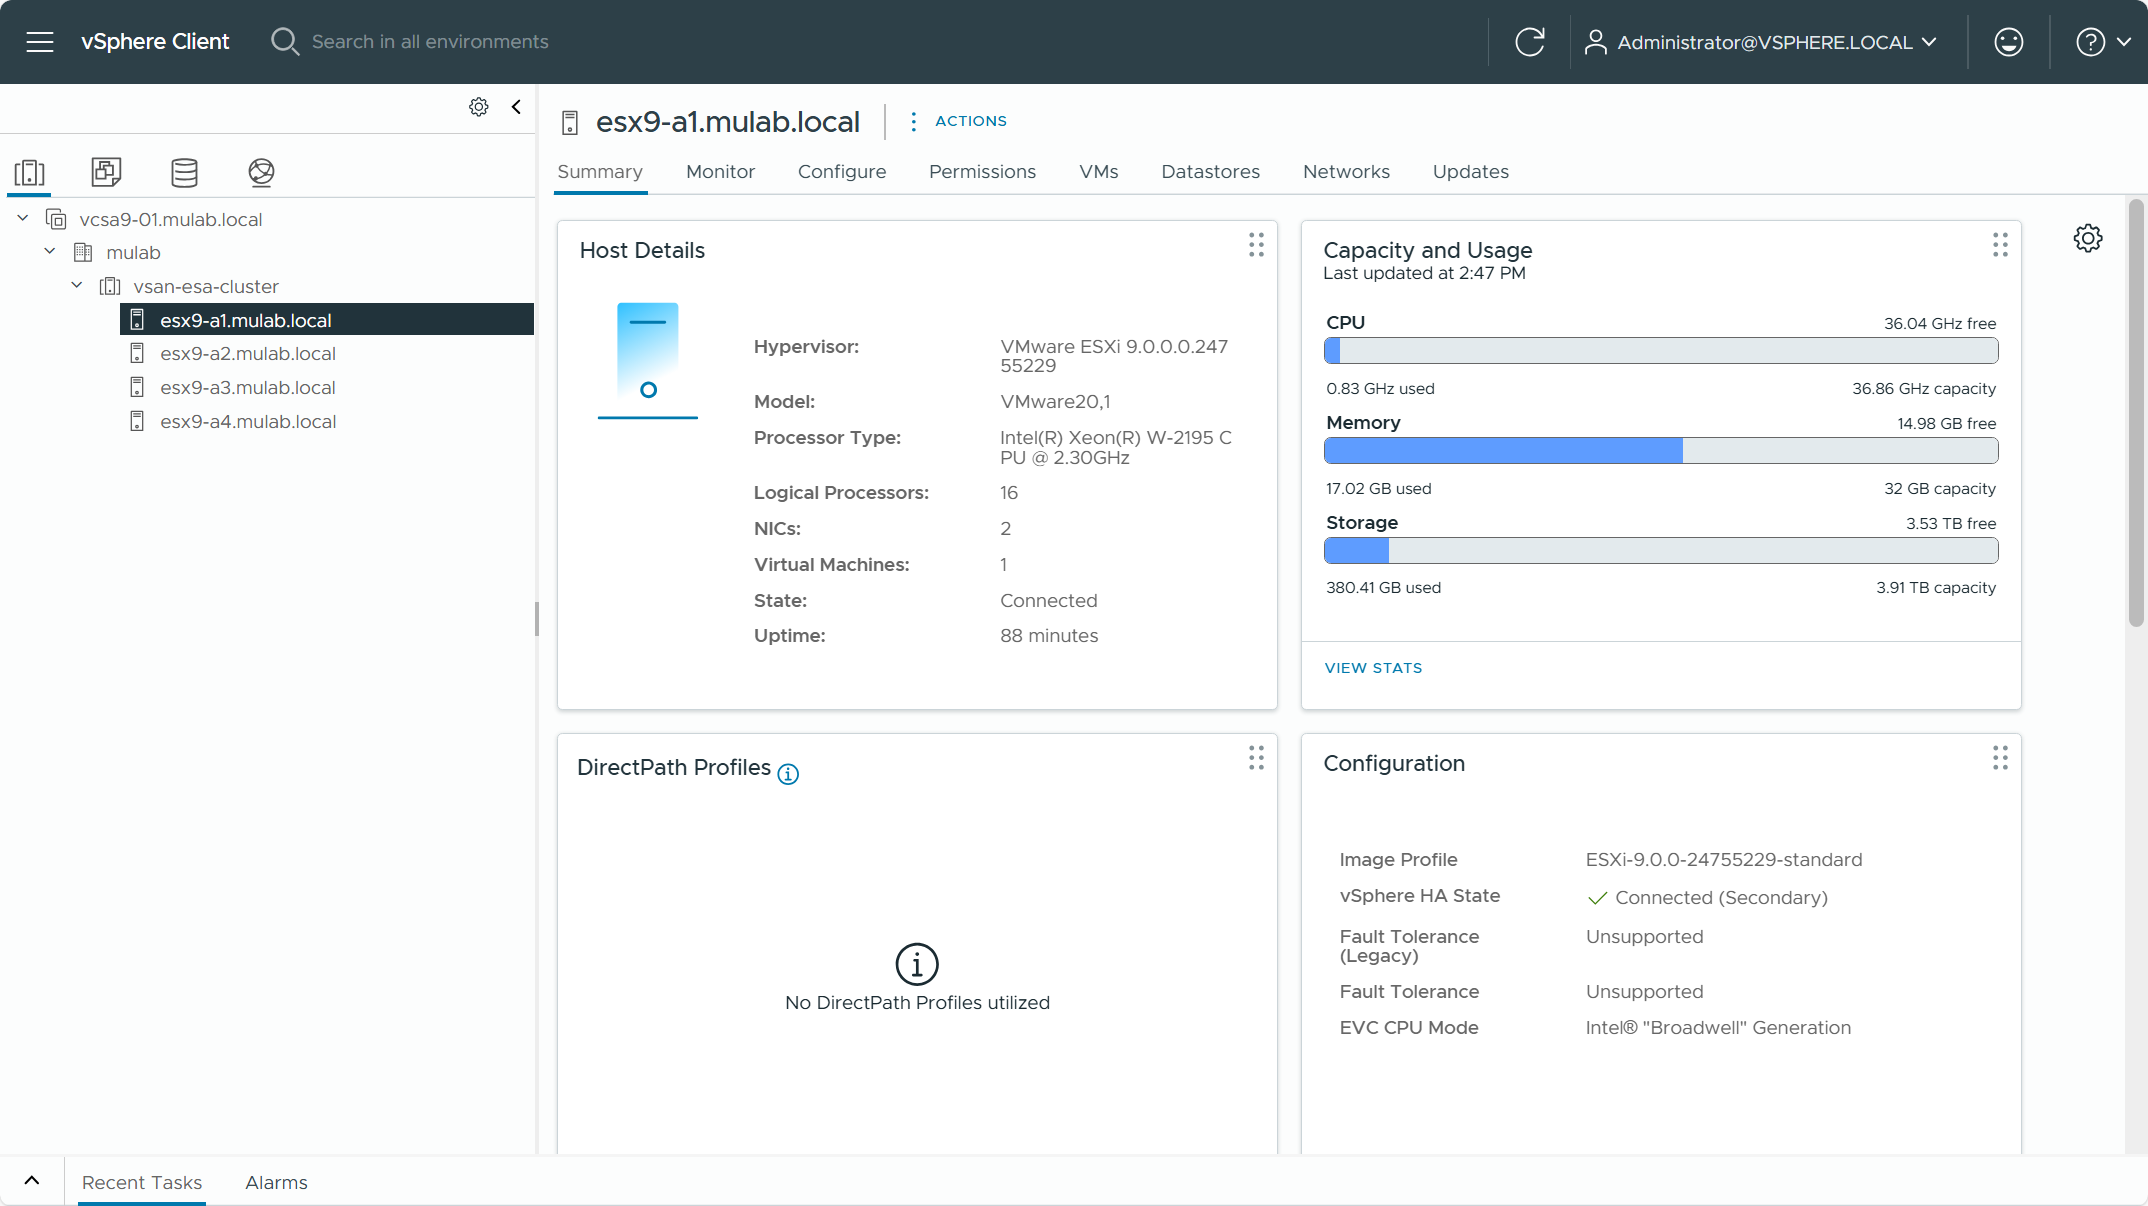Click the VIEW STATS link
The image size is (2148, 1206).
(1373, 668)
